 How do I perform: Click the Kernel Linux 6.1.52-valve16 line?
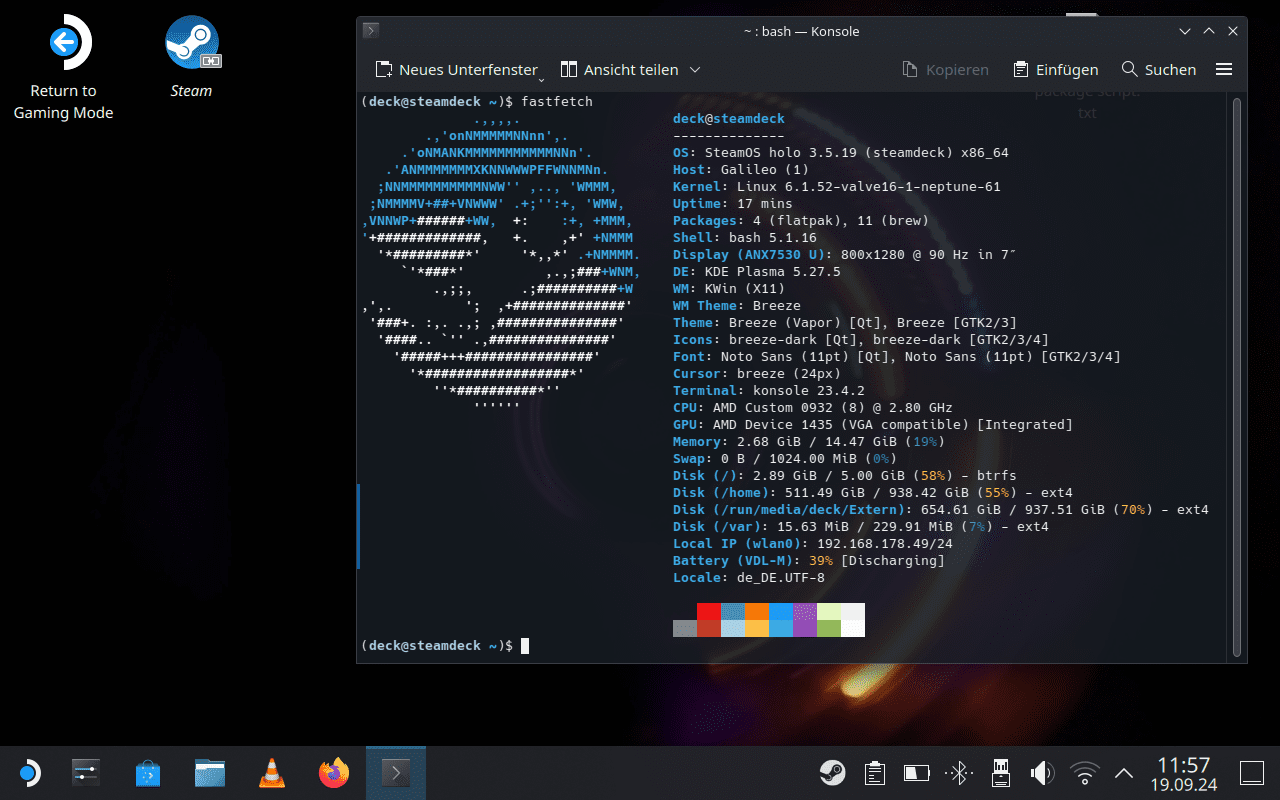[837, 187]
